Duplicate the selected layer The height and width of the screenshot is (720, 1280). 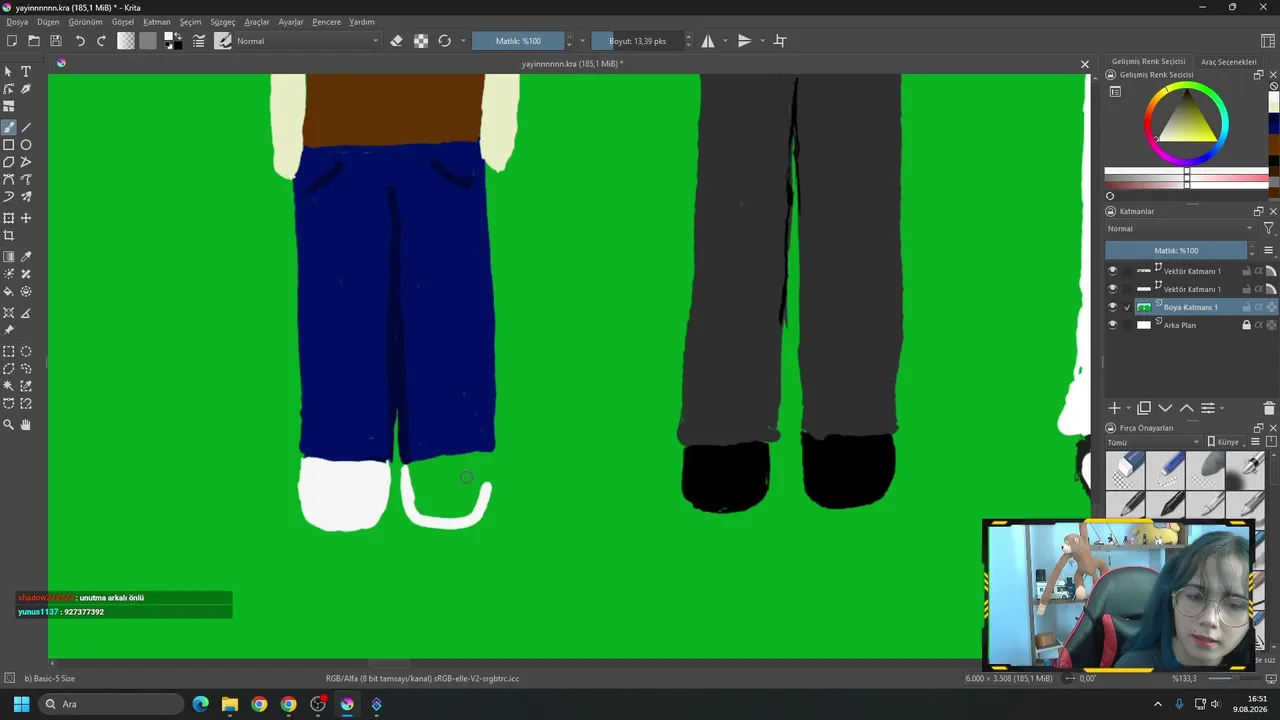[x=1144, y=408]
